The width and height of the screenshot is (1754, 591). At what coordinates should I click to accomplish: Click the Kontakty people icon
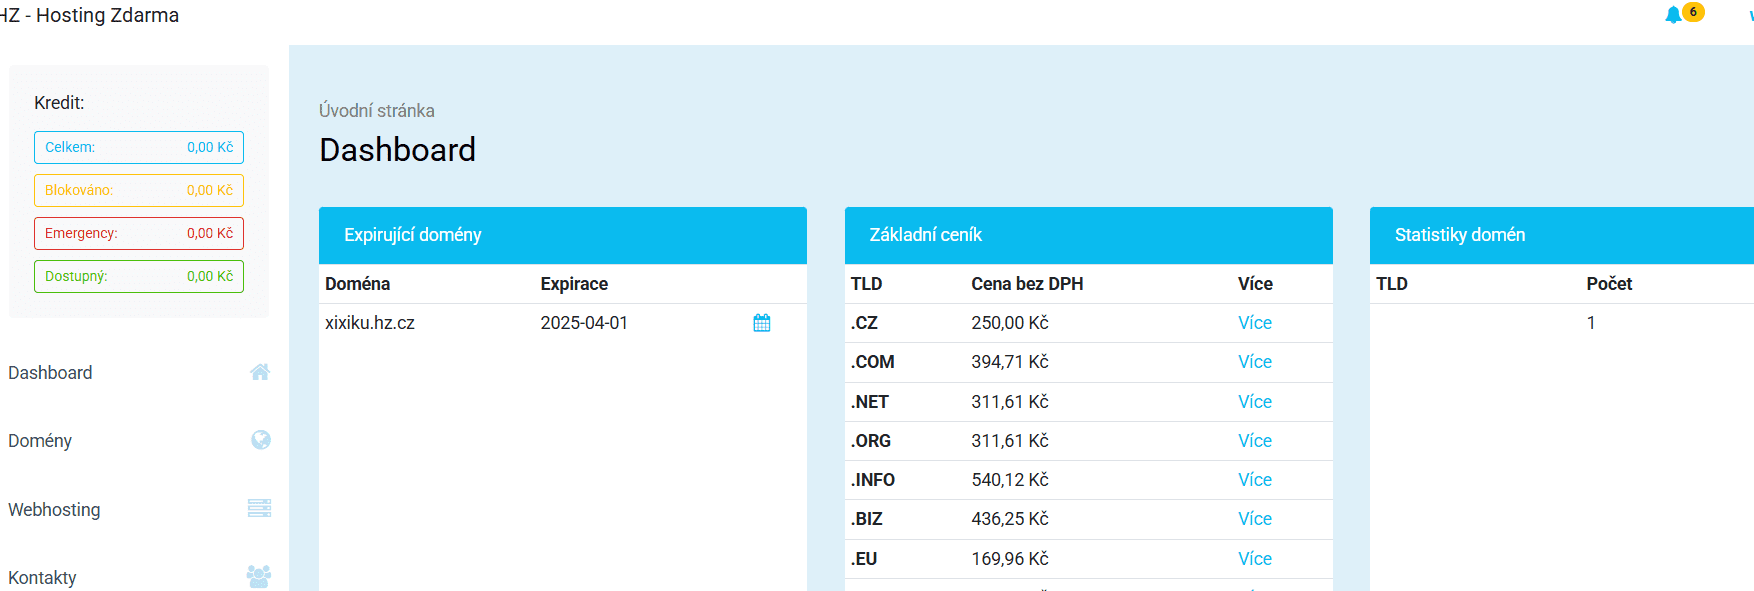(259, 576)
